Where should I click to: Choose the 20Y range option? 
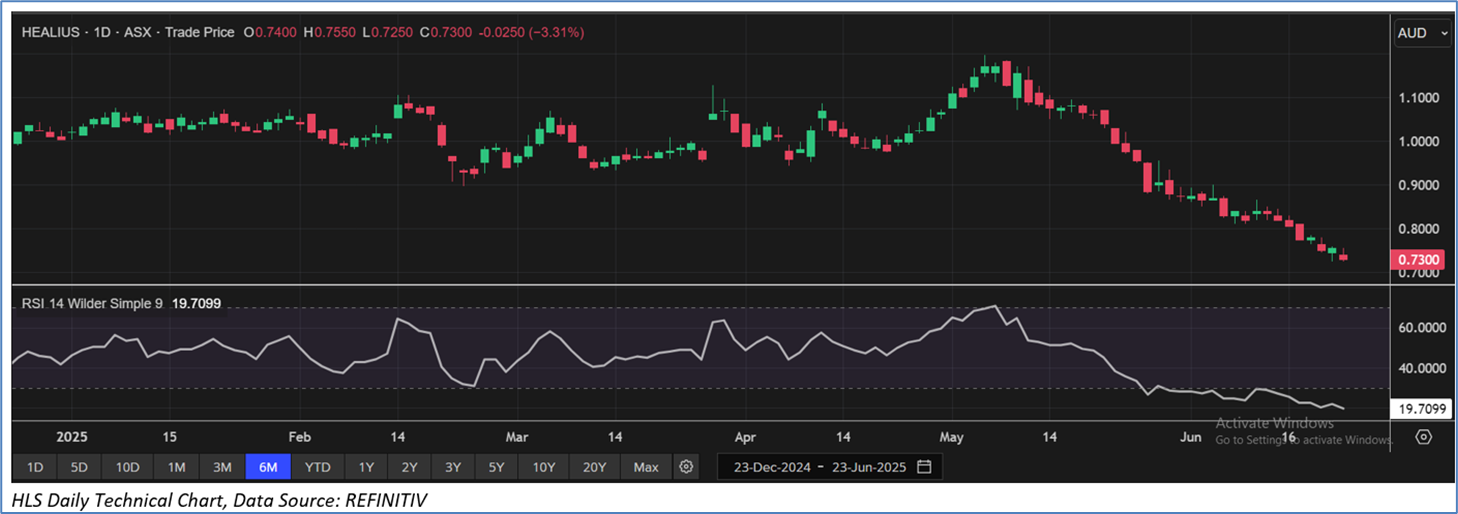coord(594,467)
